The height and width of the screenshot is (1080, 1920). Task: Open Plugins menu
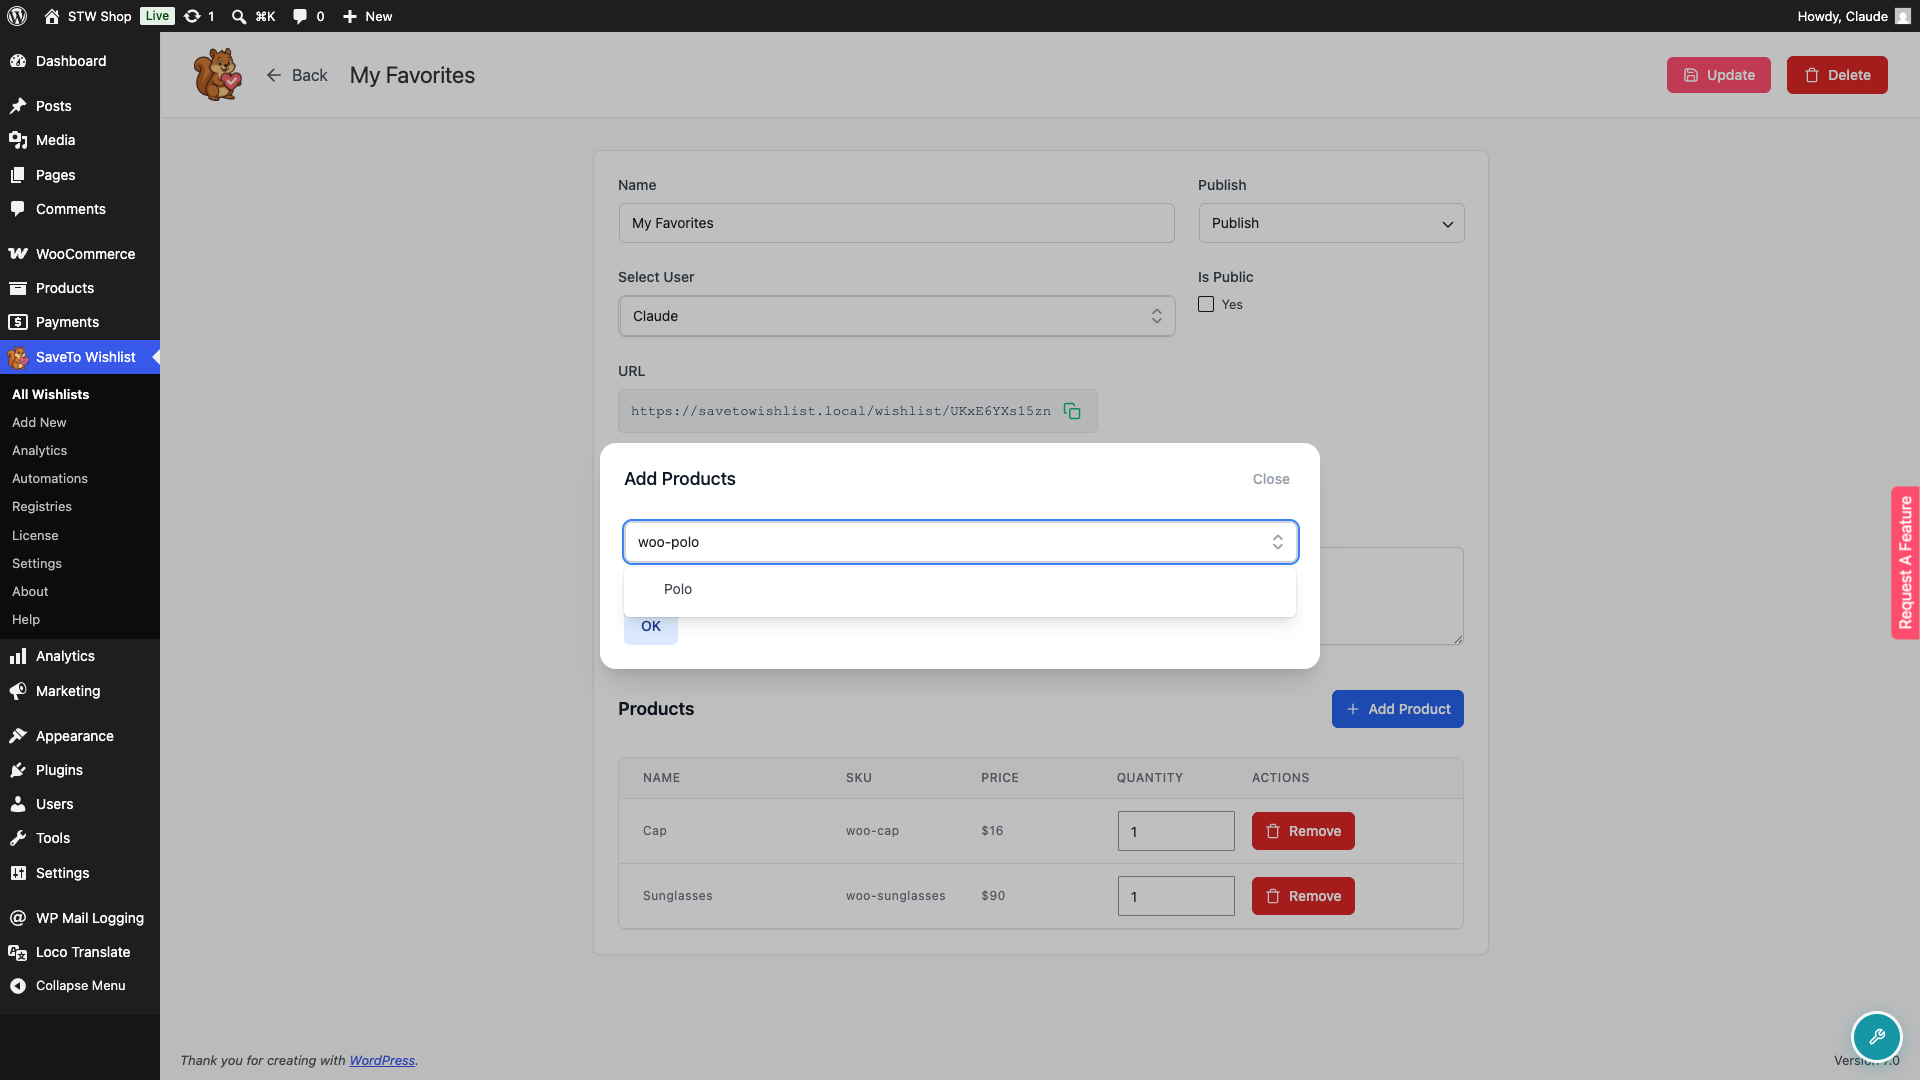[x=80, y=770]
